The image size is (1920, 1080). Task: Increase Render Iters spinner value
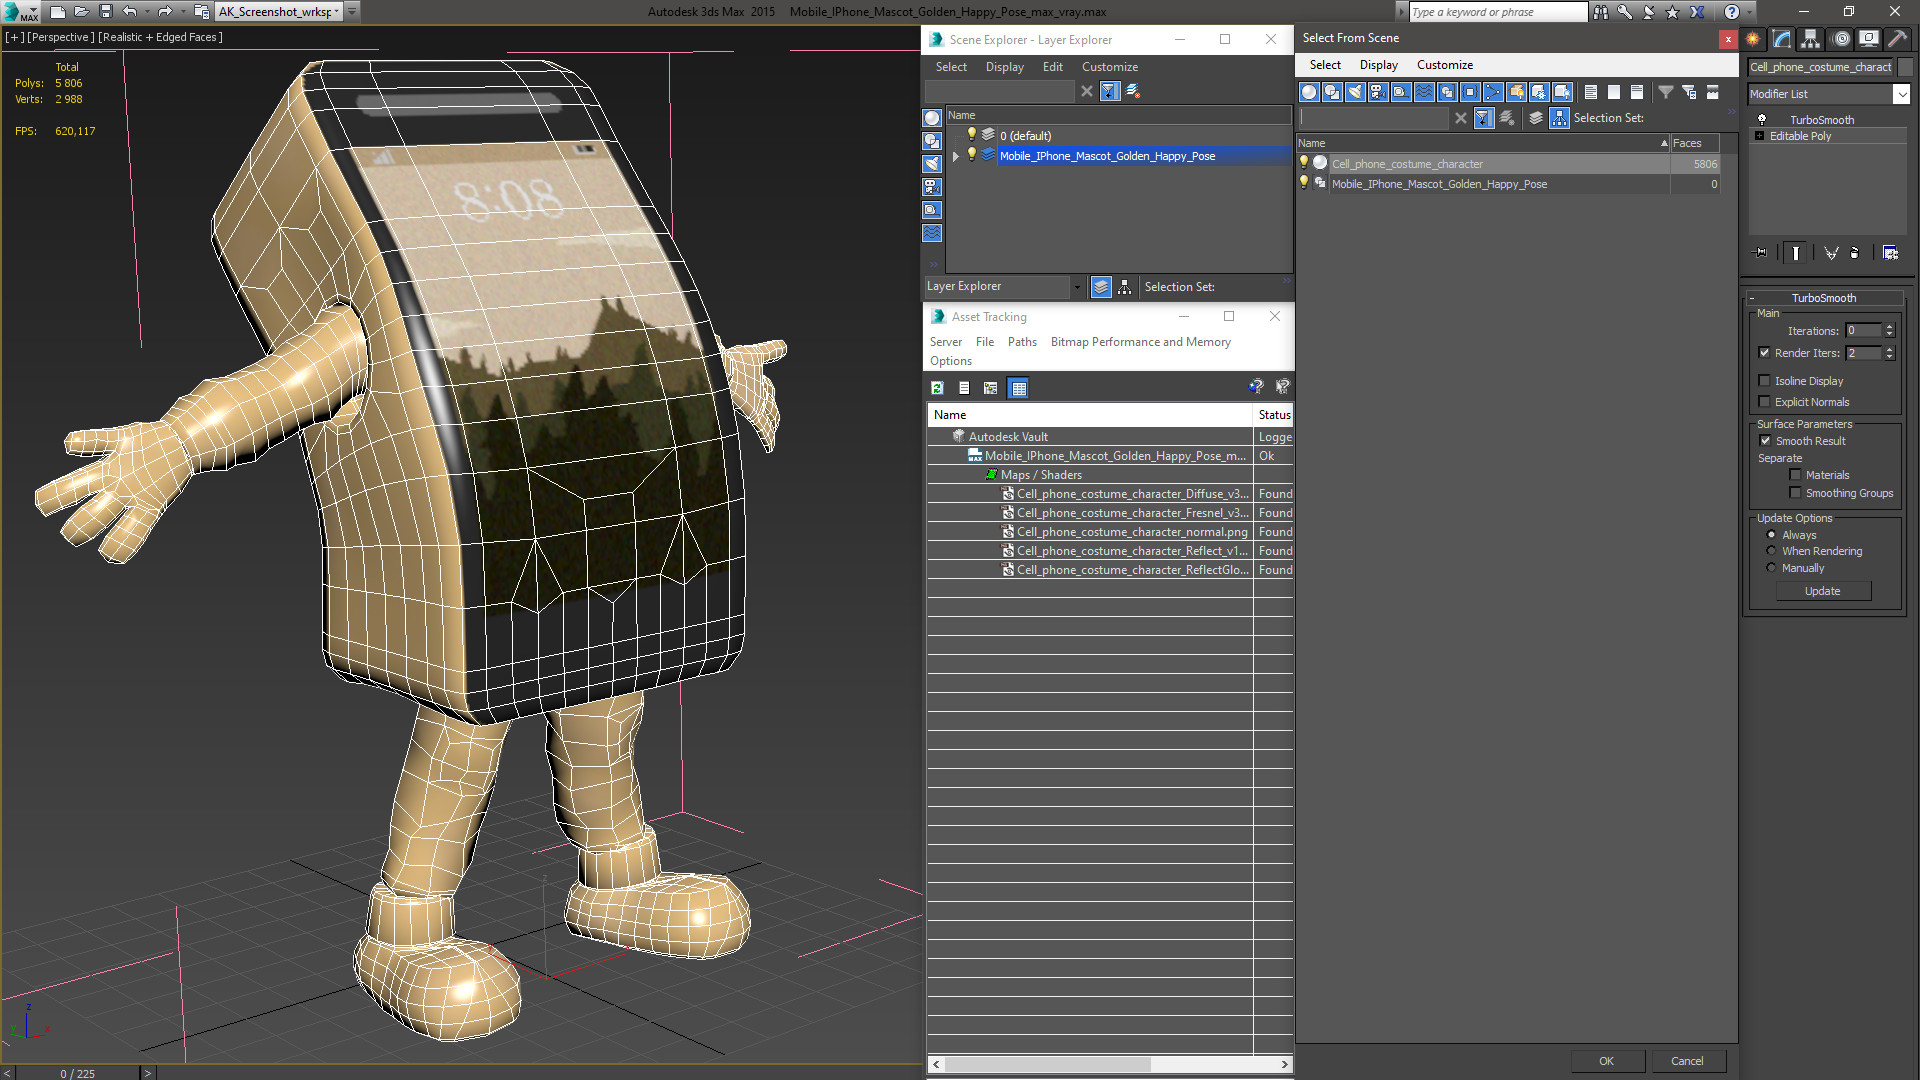(x=1889, y=349)
